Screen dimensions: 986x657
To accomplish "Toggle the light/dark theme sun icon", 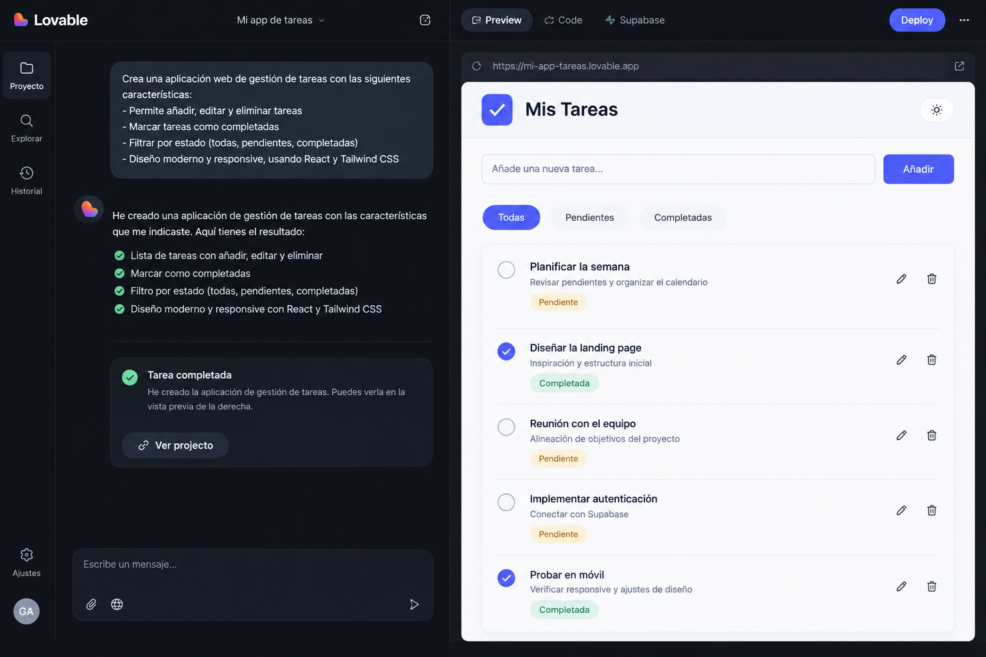I will point(936,110).
